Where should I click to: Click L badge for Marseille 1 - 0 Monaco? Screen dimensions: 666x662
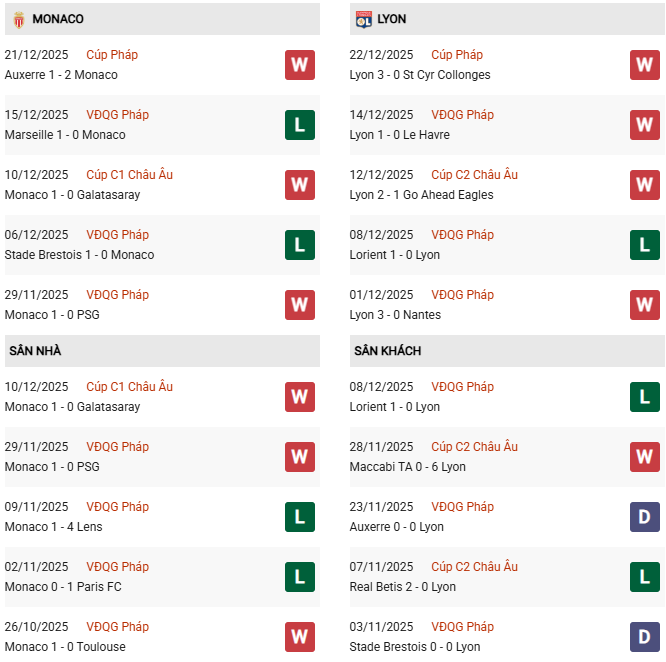point(299,125)
